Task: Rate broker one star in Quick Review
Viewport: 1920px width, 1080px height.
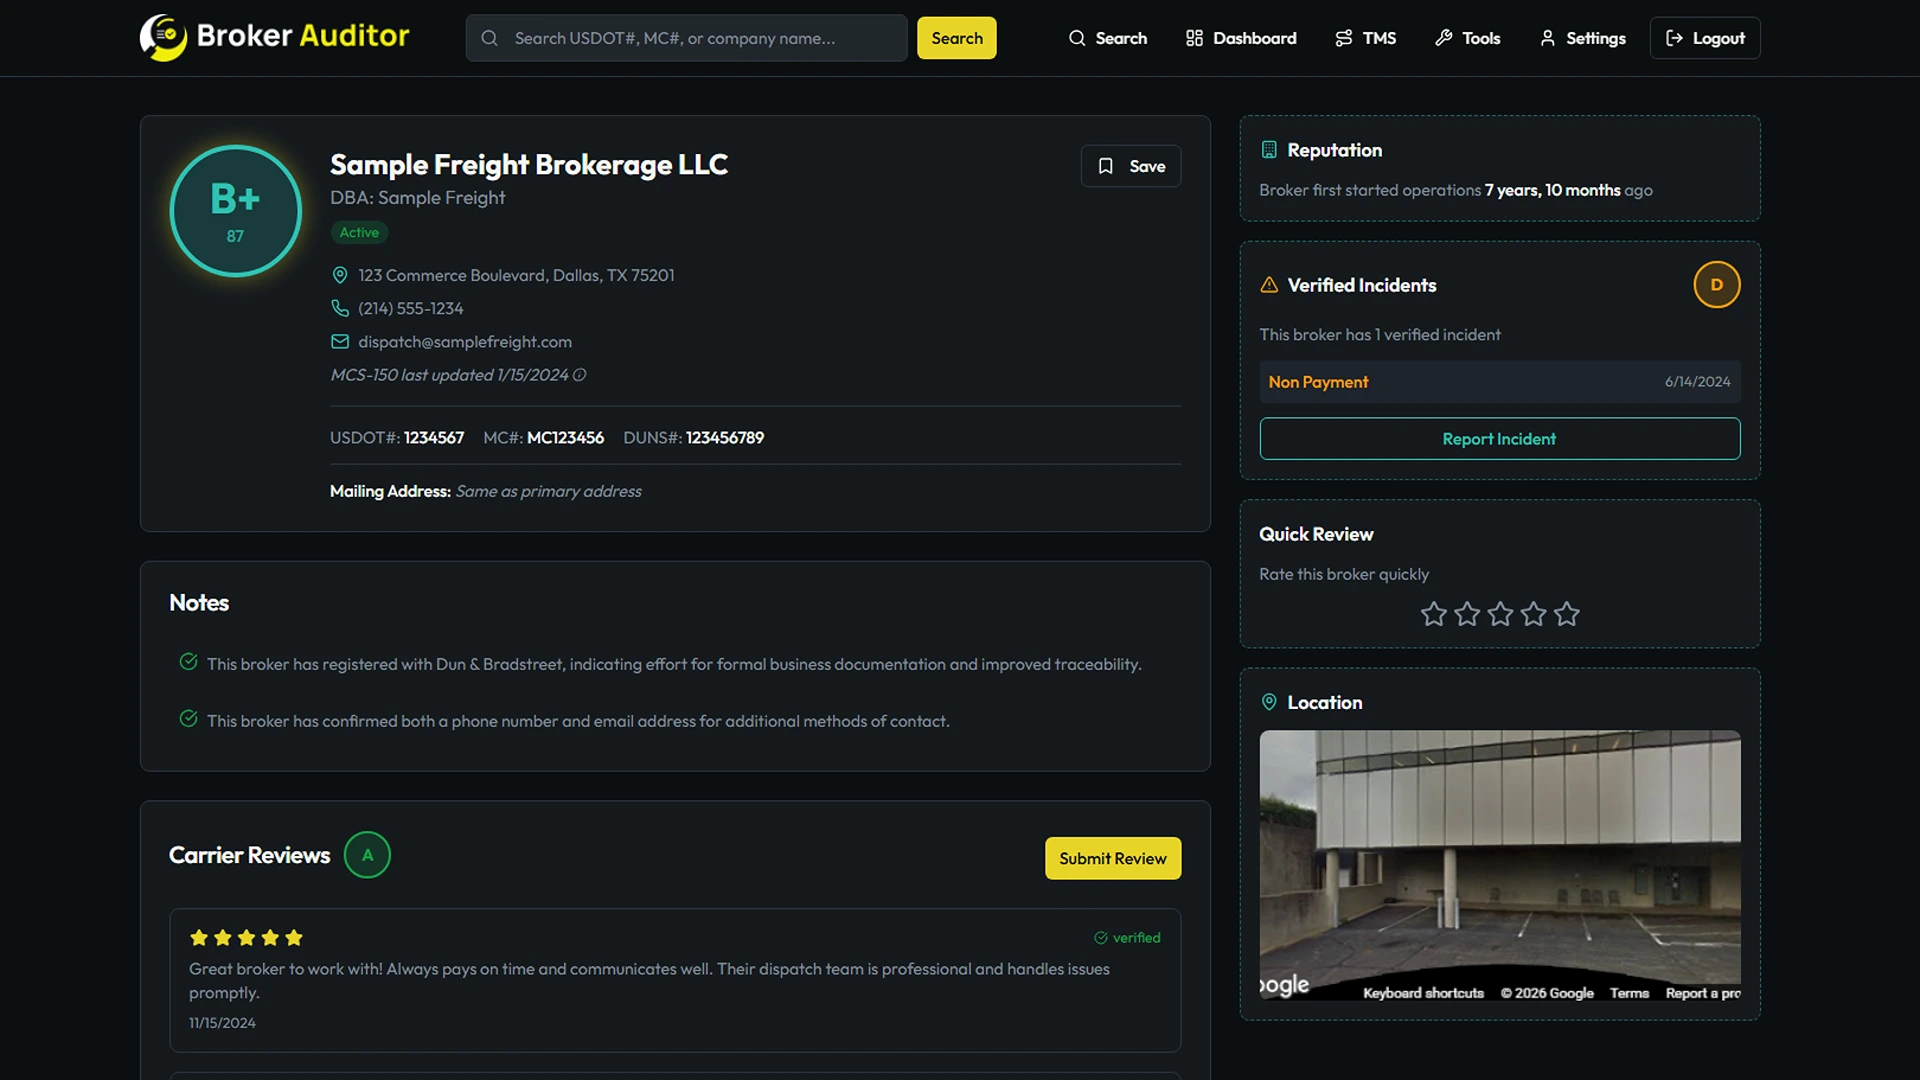Action: click(x=1433, y=614)
